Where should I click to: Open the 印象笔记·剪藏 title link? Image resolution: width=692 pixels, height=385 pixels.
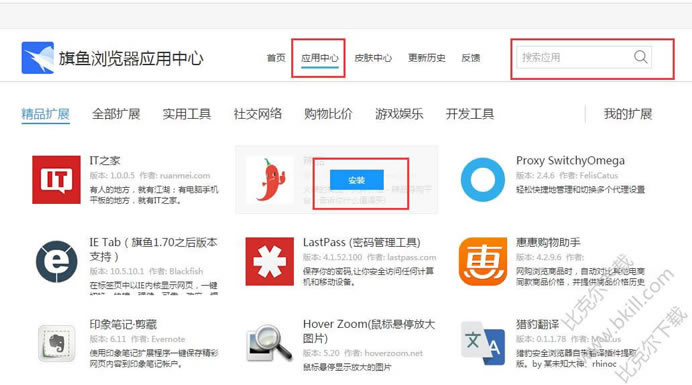(x=123, y=325)
